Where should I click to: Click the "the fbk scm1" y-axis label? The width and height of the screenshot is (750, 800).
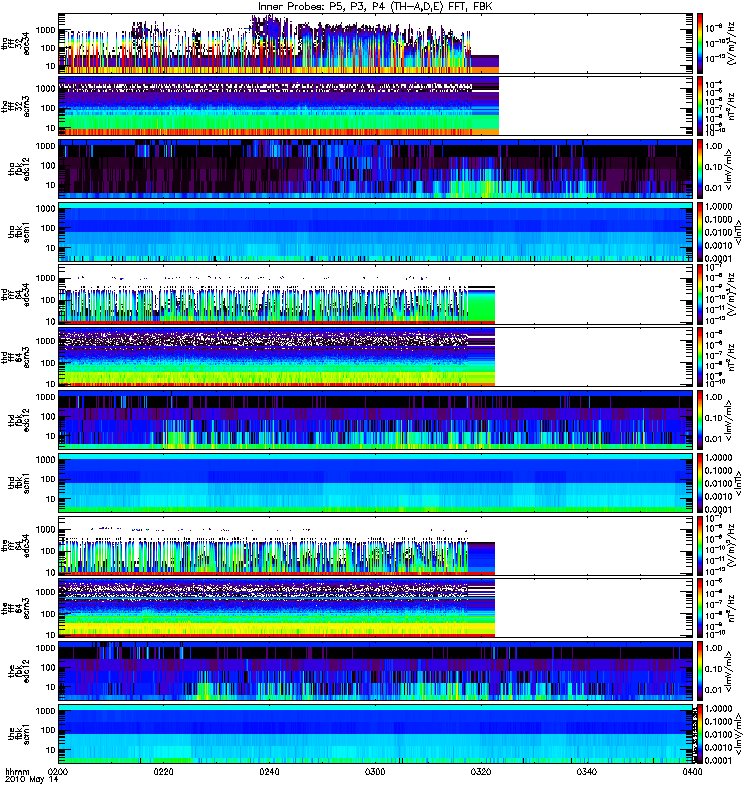point(19,734)
